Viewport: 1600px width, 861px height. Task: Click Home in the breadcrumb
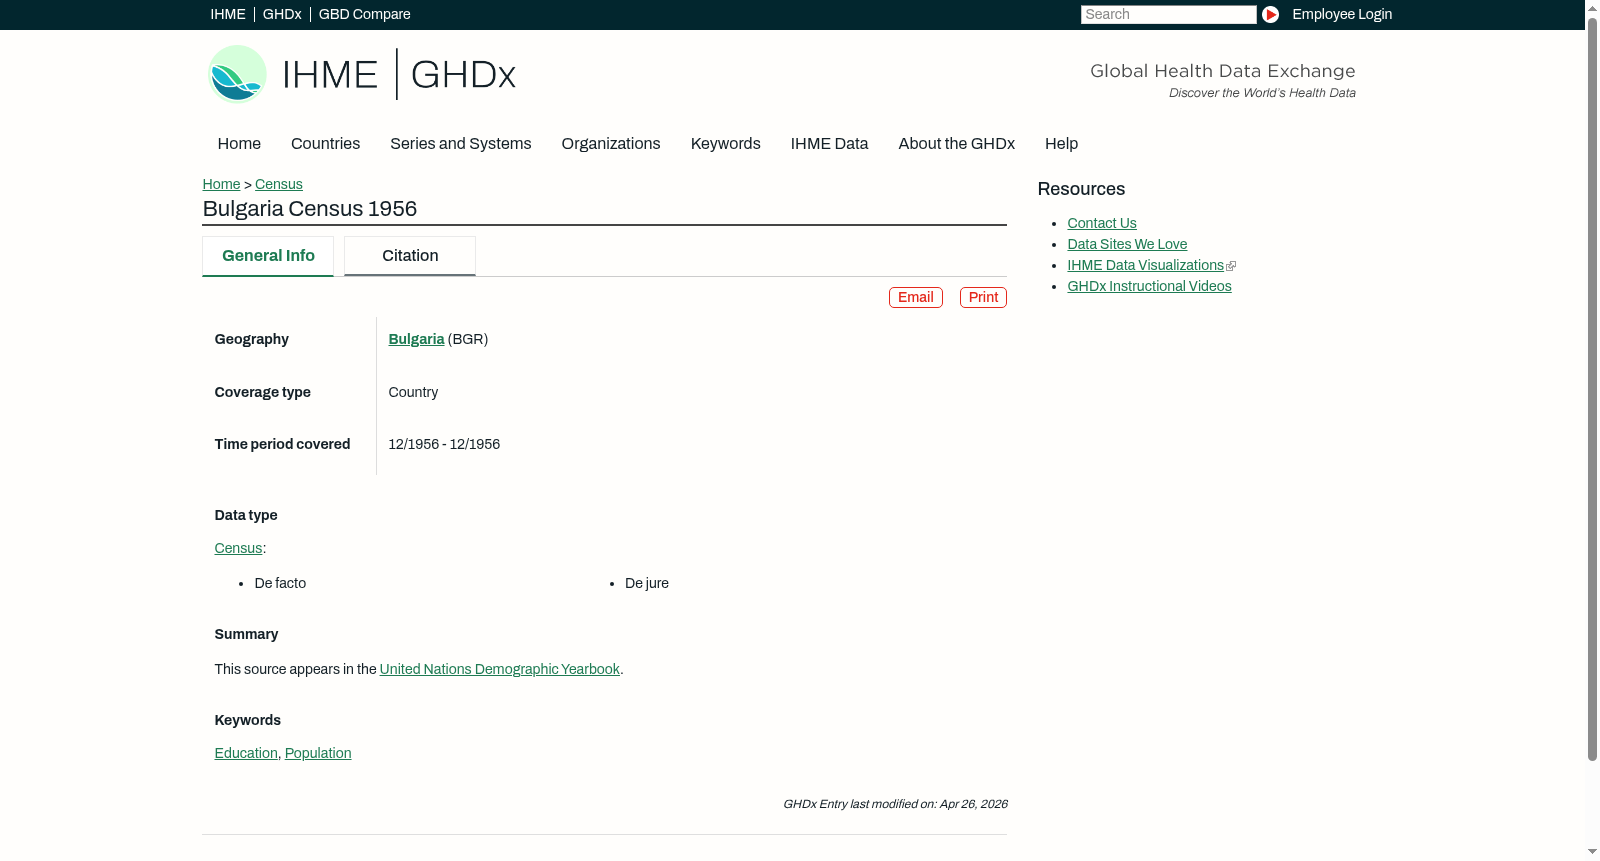pyautogui.click(x=221, y=184)
